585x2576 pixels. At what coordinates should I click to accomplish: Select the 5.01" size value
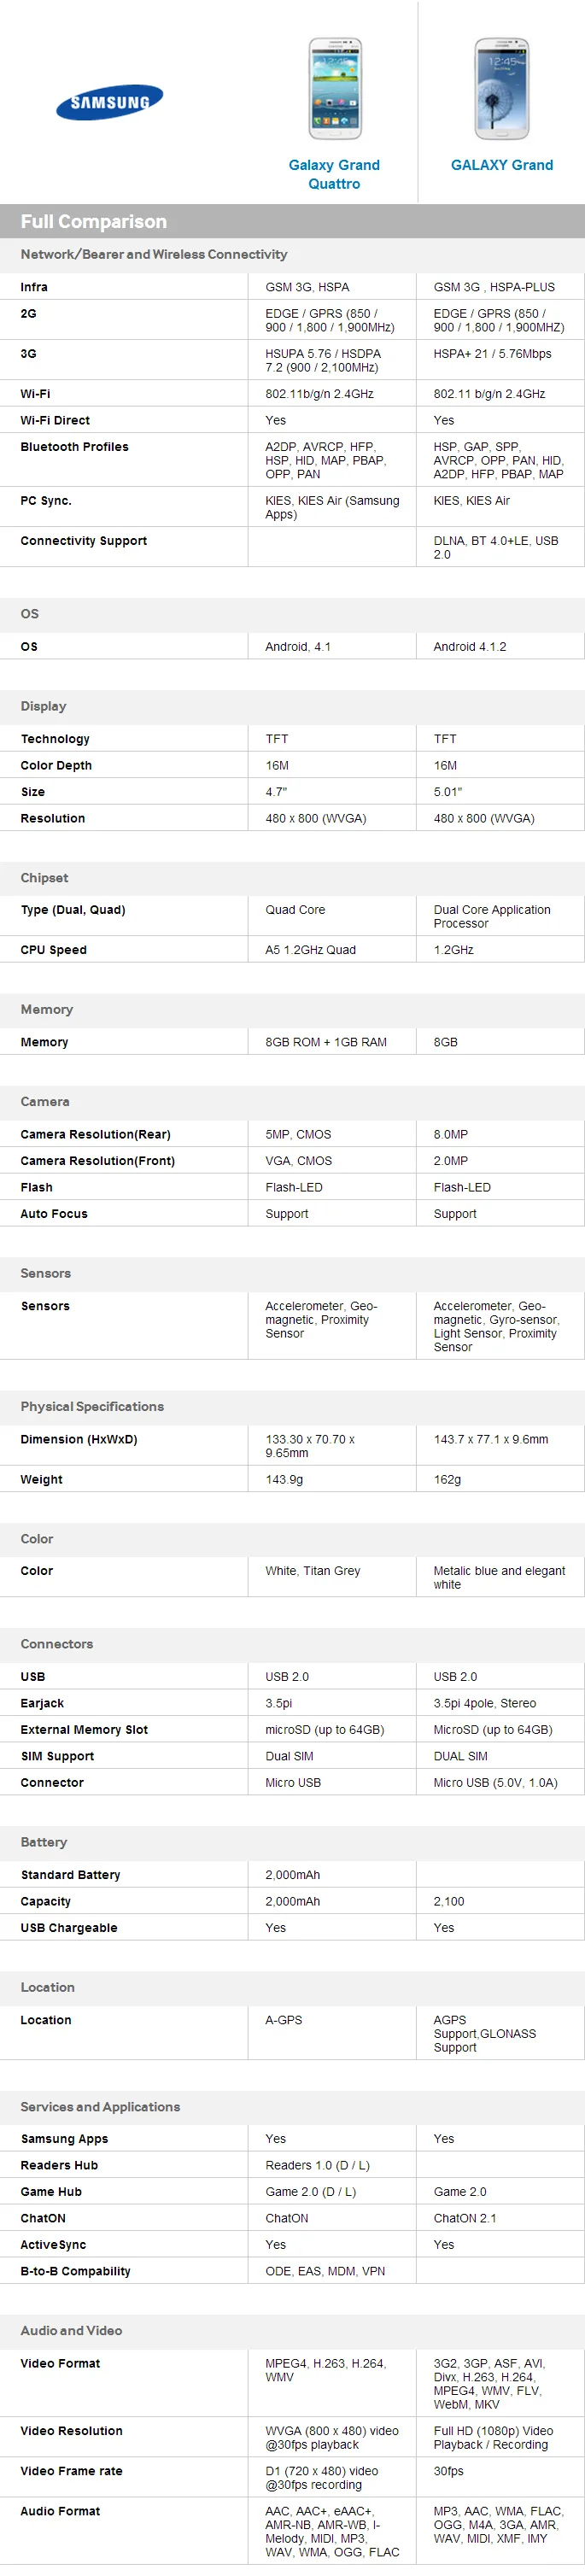pos(448,792)
